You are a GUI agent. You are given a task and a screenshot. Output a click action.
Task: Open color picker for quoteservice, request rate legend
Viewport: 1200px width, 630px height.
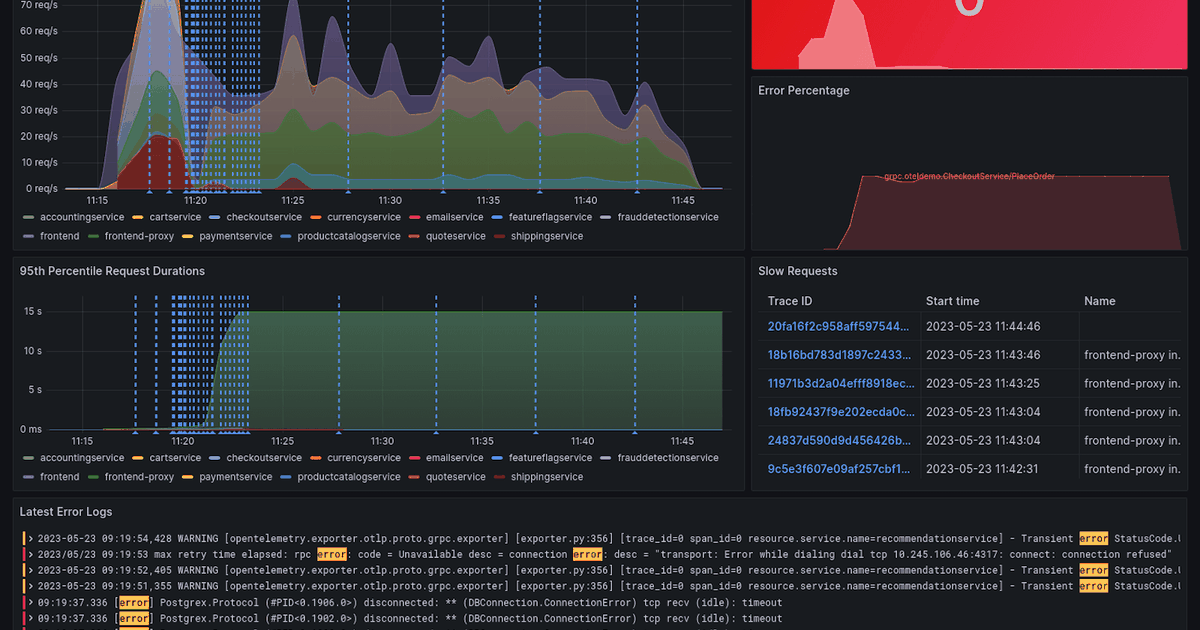pyautogui.click(x=416, y=237)
